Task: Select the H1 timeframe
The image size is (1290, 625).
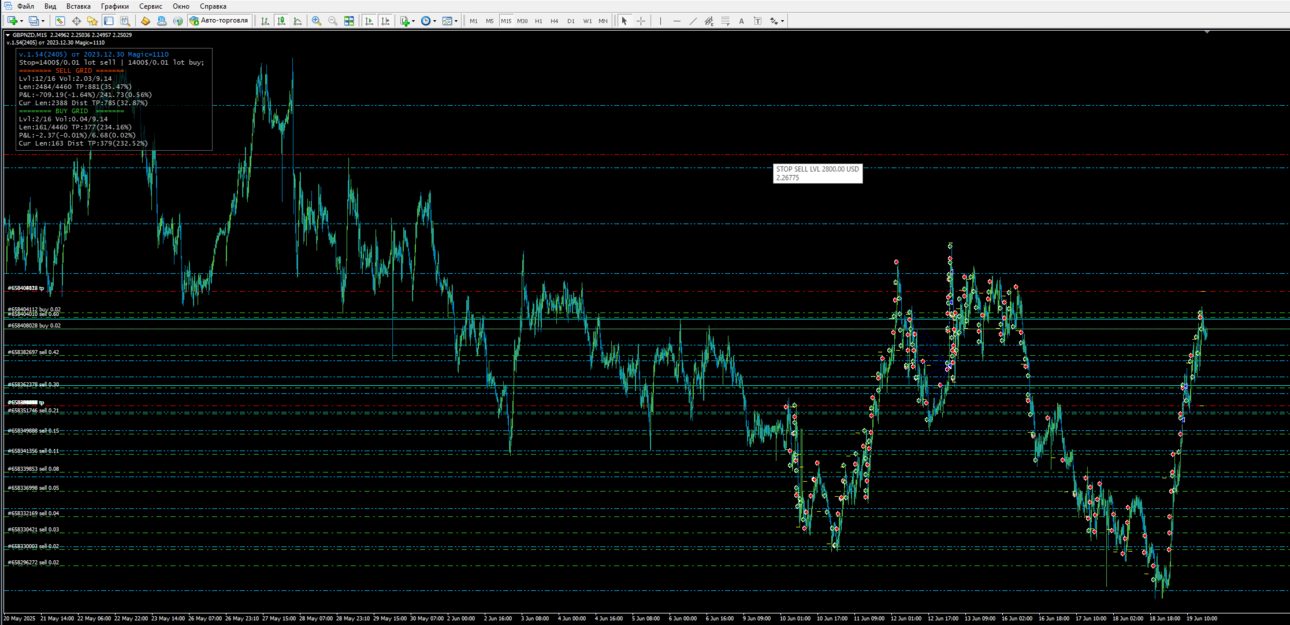Action: [x=538, y=20]
